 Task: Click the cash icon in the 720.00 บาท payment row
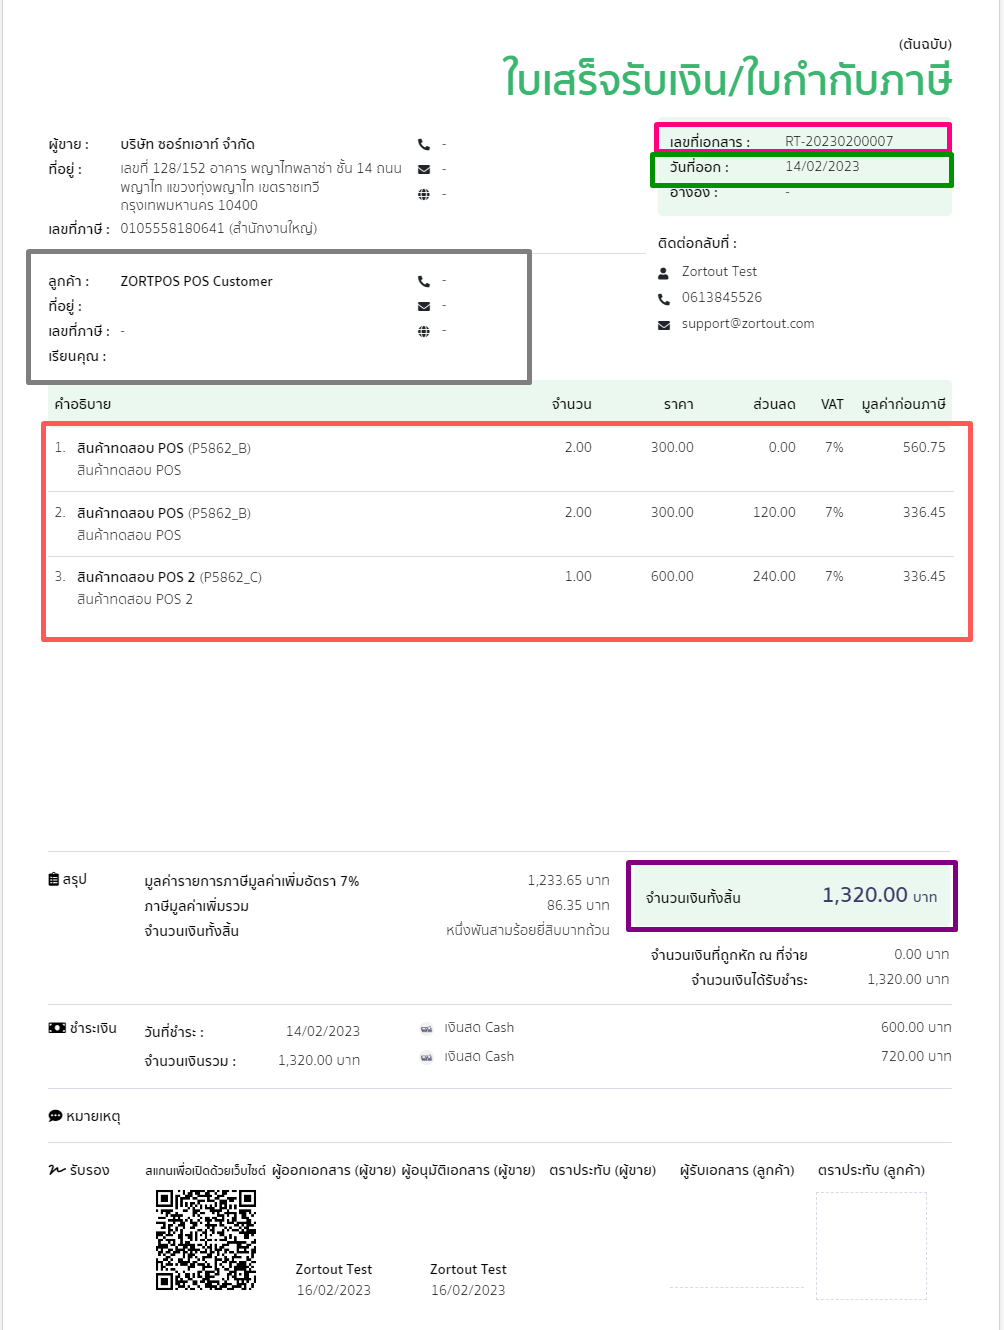click(427, 1057)
